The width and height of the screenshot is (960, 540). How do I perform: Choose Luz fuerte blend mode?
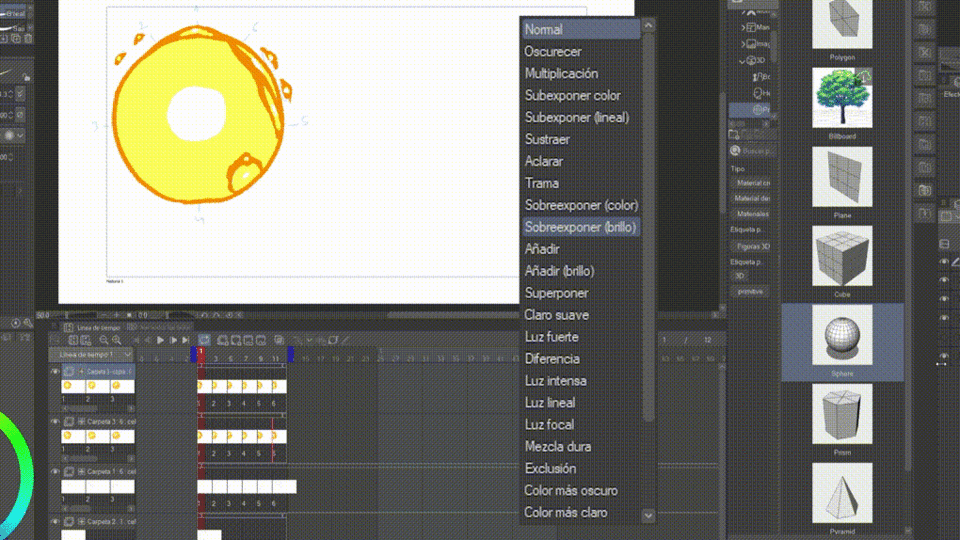[x=580, y=337]
